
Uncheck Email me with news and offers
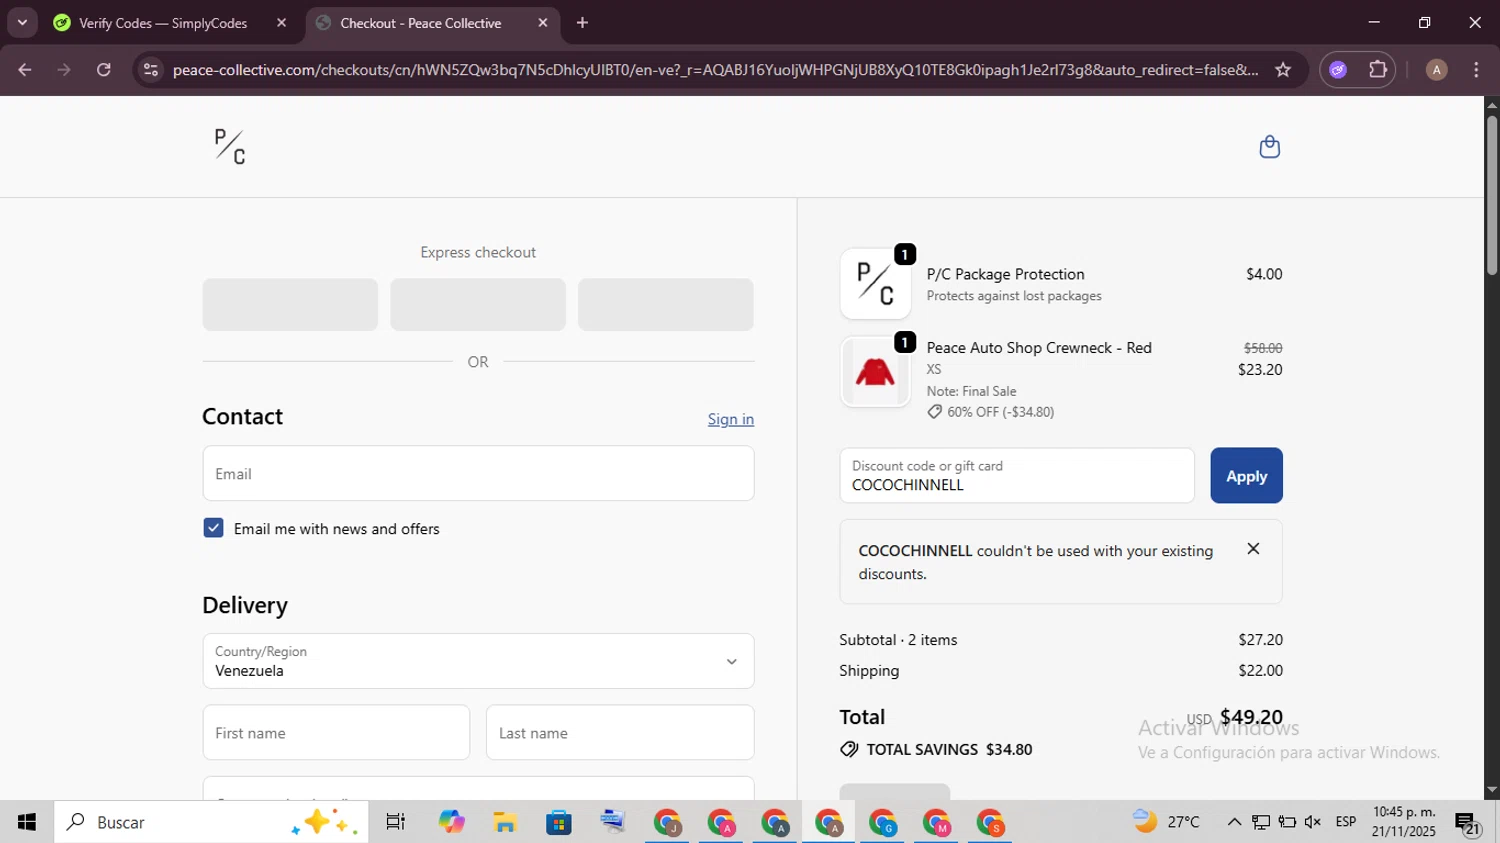coord(213,528)
